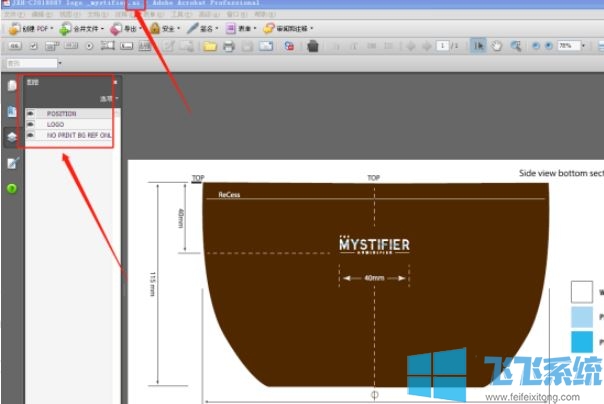Open the Bookmarks panel icon in sidebar
This screenshot has width=604, height=404.
12,112
